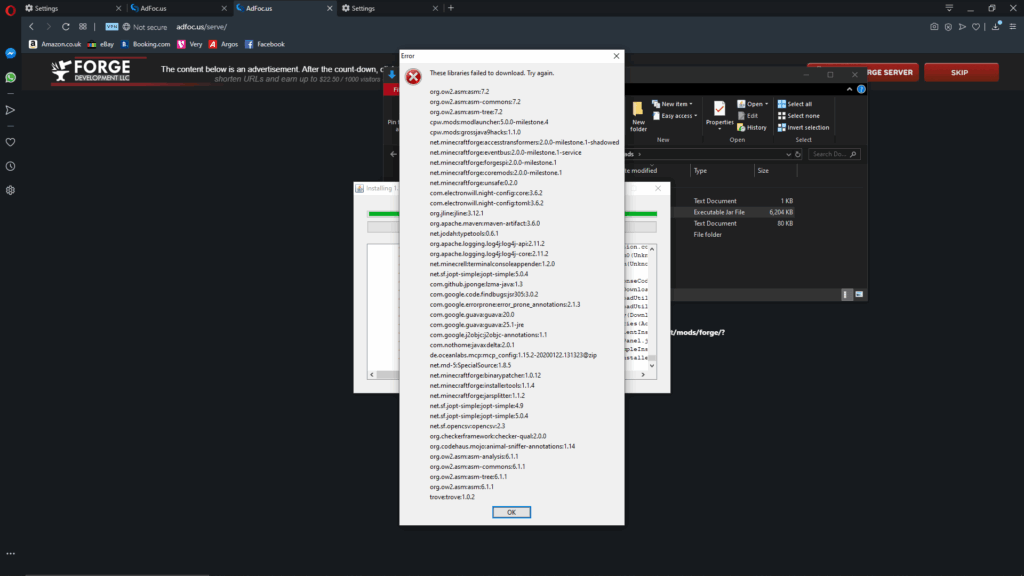Open the Easy access dropdown in File Explorer

point(675,116)
